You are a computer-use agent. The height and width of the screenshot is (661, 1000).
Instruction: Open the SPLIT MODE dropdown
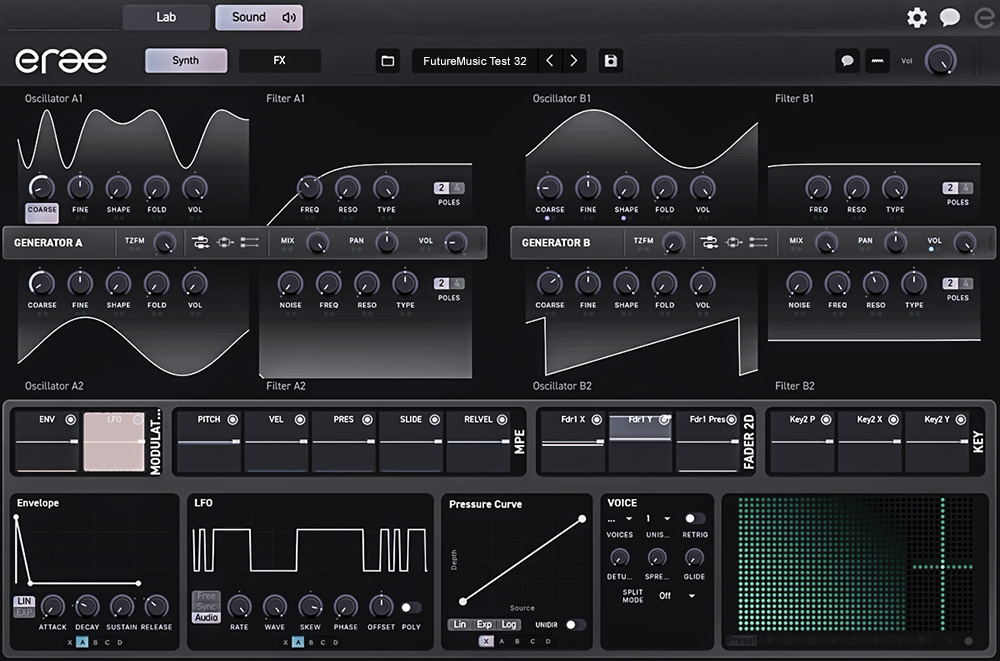[677, 596]
